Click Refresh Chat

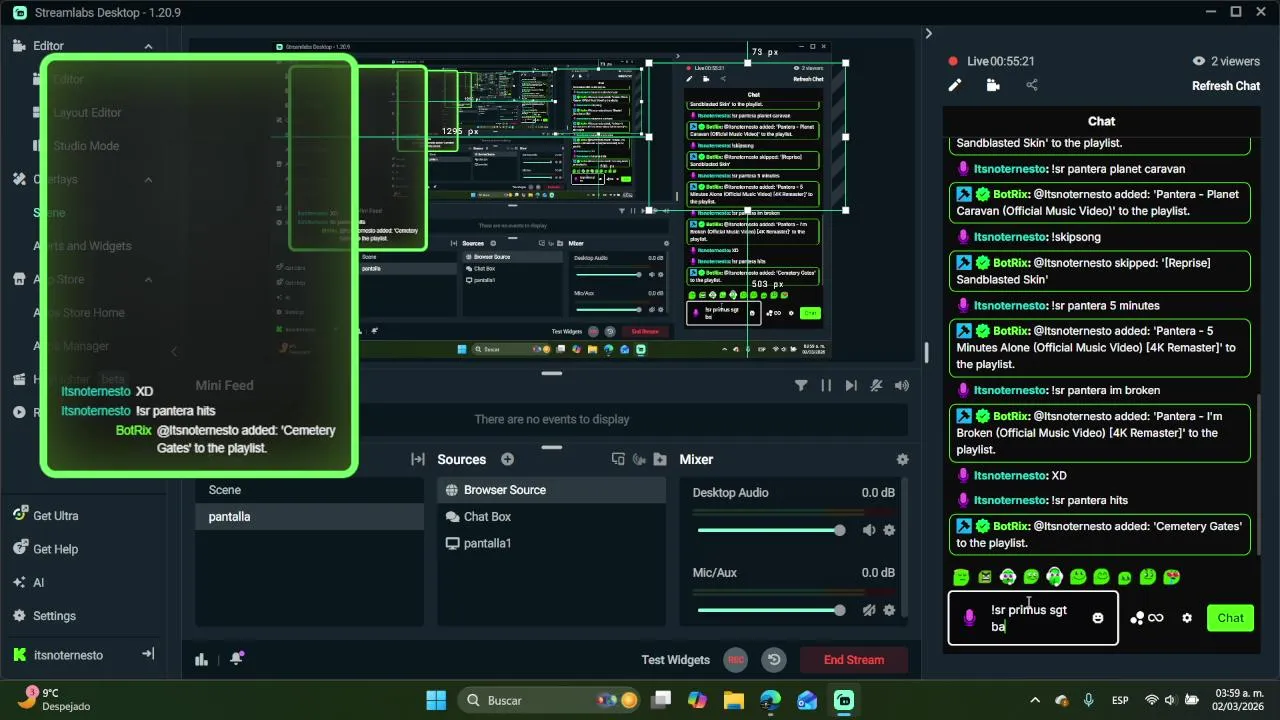coord(1226,86)
